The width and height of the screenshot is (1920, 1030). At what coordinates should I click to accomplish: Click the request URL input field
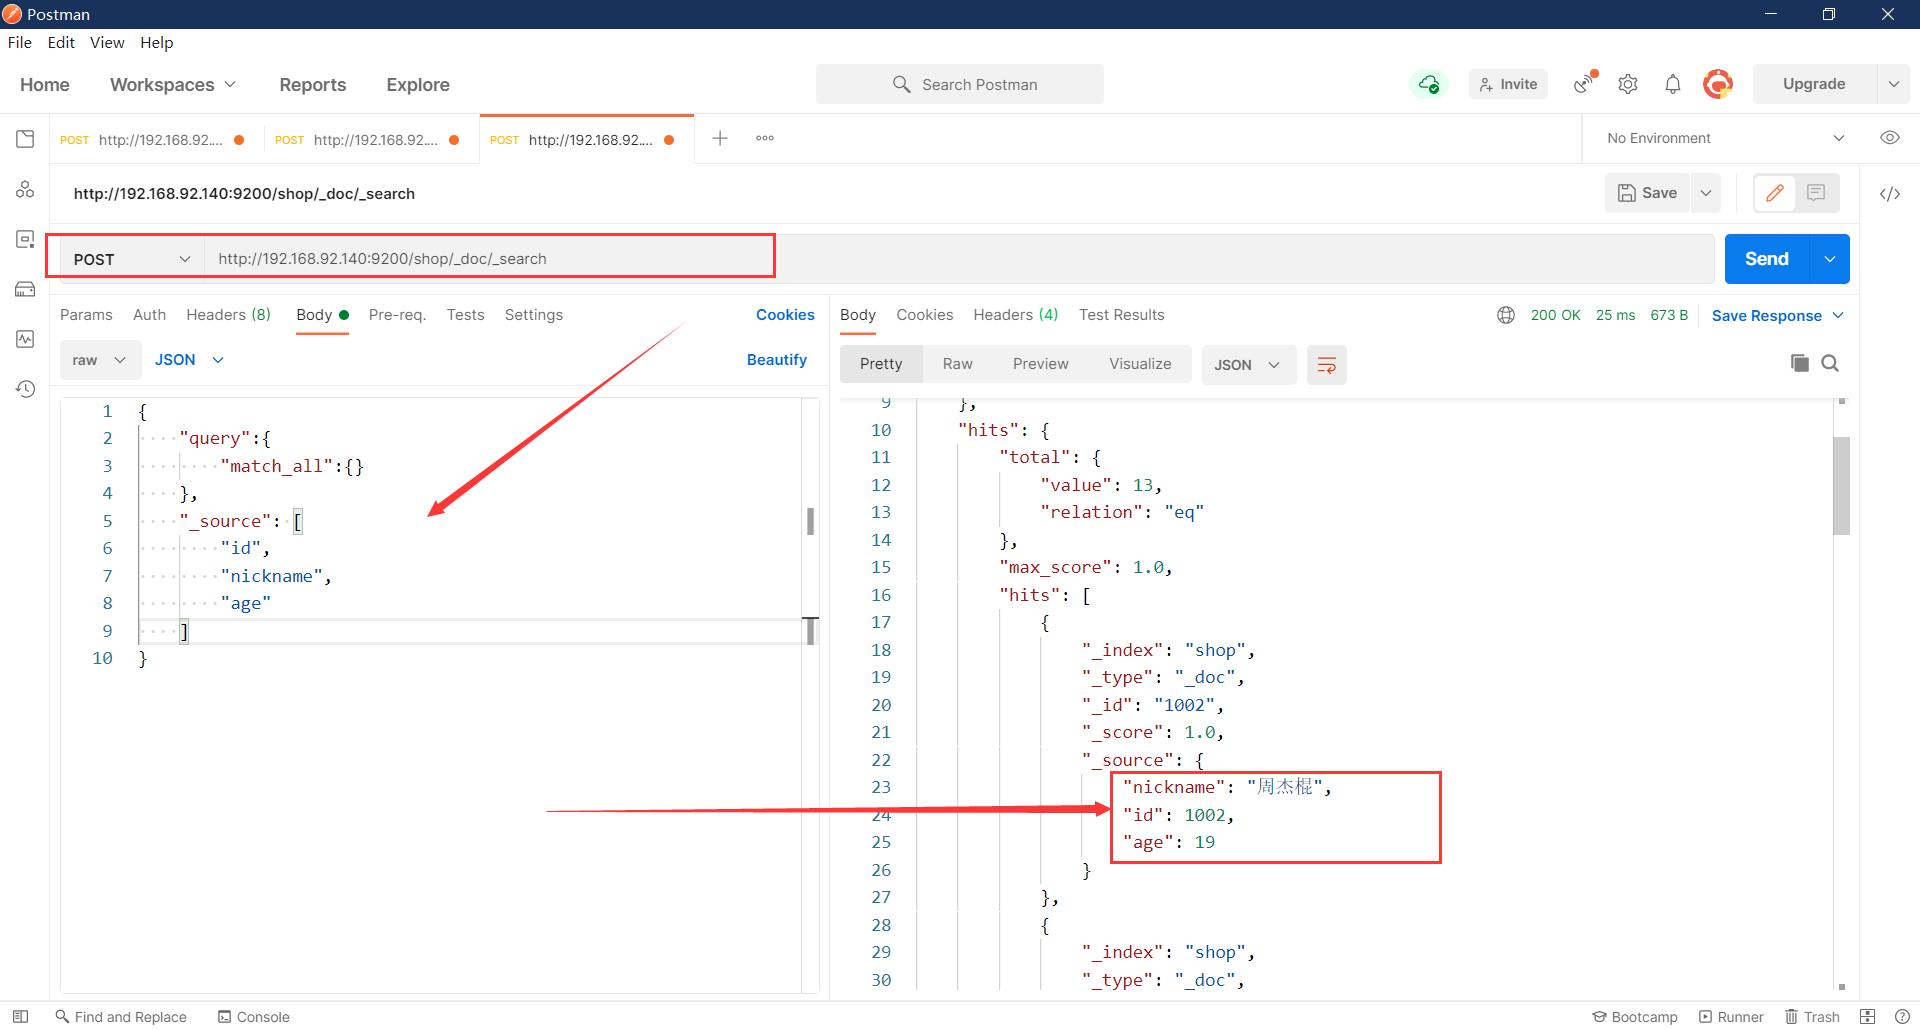click(x=960, y=259)
